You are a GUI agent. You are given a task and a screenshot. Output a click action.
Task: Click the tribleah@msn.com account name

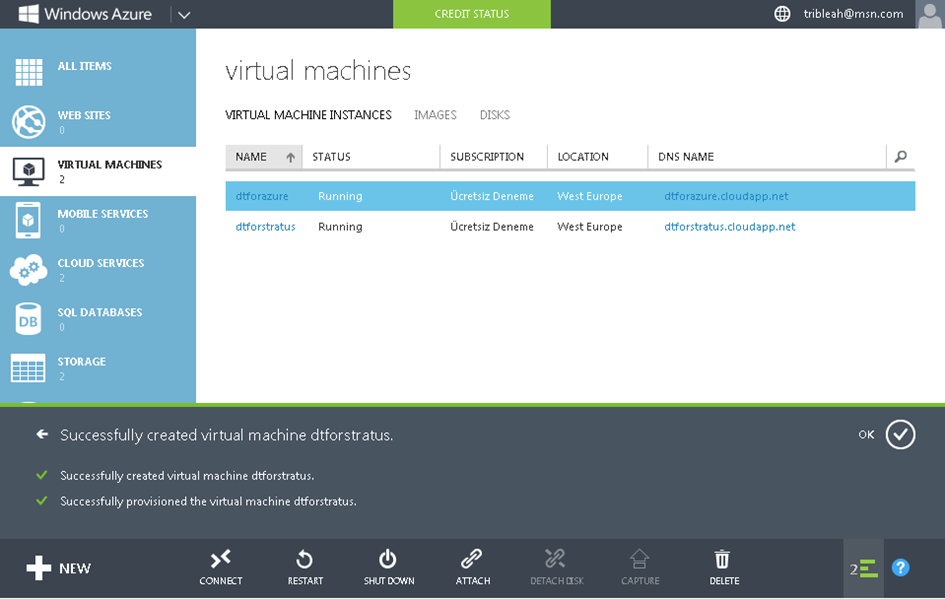tap(853, 14)
